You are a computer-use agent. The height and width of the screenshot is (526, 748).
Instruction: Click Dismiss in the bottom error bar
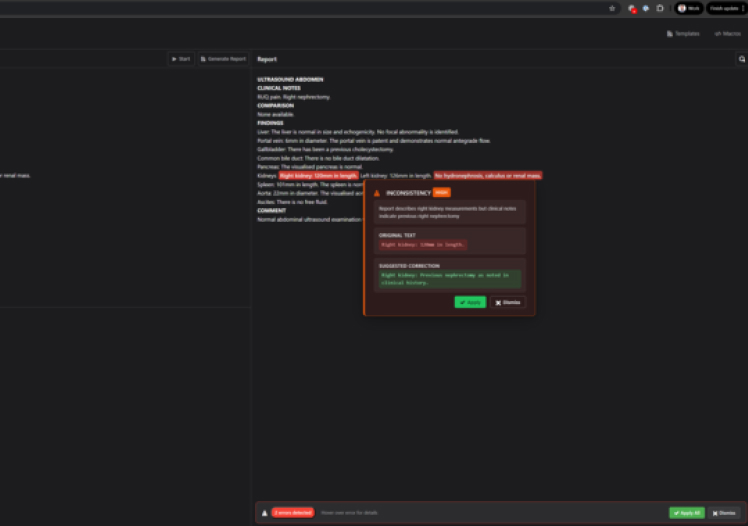(724, 512)
